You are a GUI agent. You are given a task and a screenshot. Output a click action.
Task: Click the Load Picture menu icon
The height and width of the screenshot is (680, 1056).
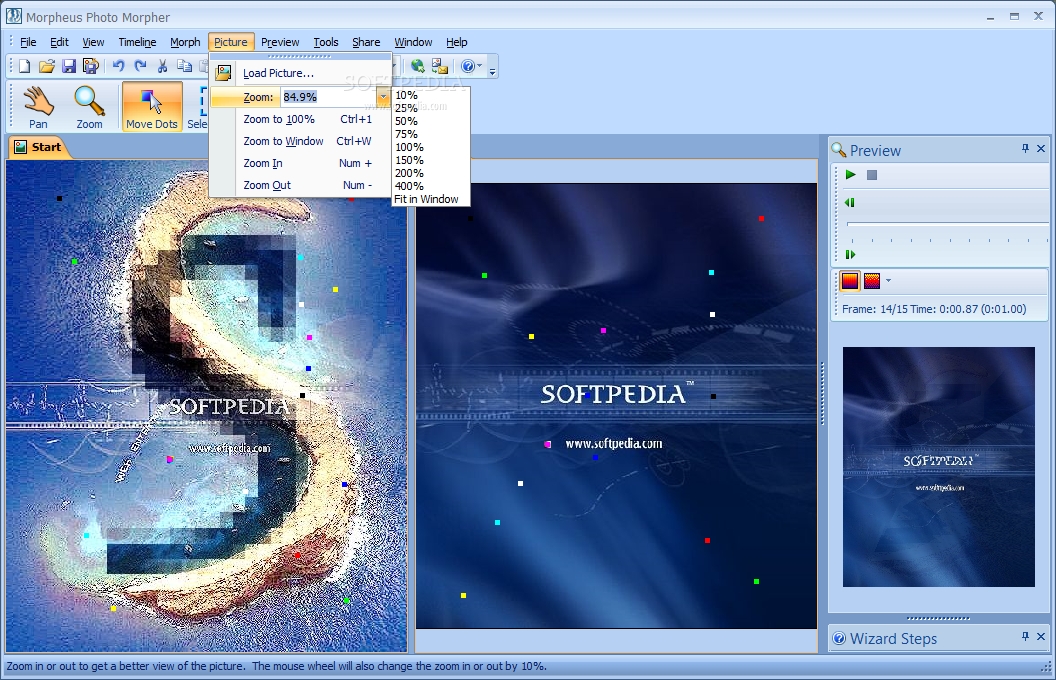(223, 73)
